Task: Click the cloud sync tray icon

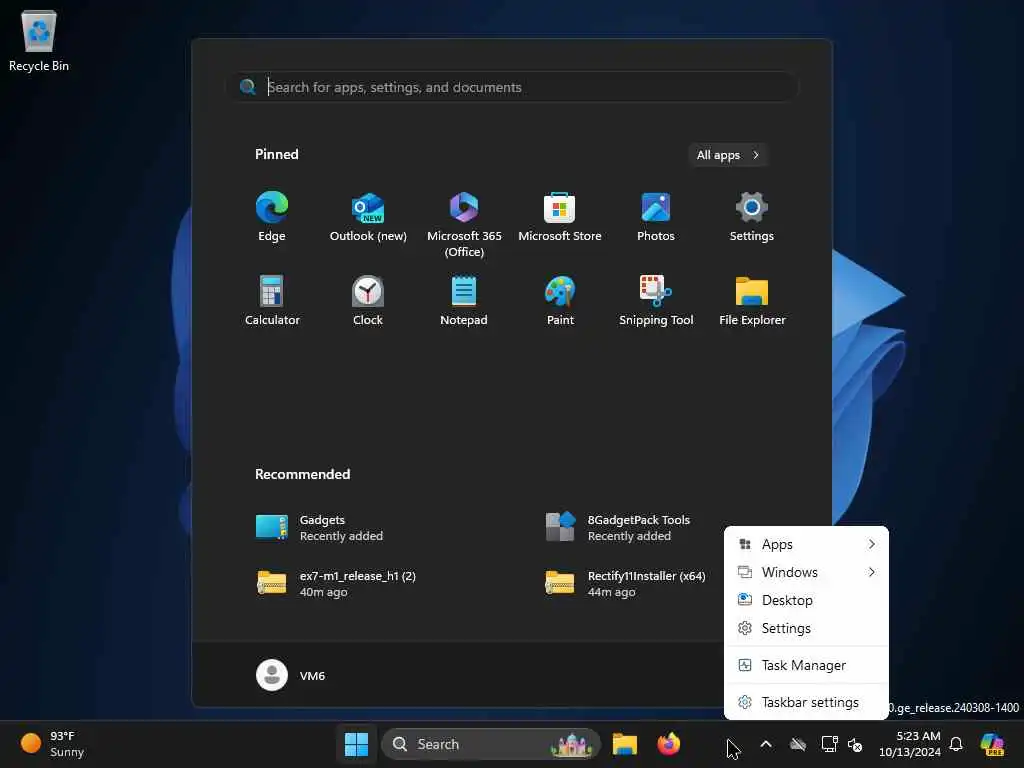Action: [797, 744]
